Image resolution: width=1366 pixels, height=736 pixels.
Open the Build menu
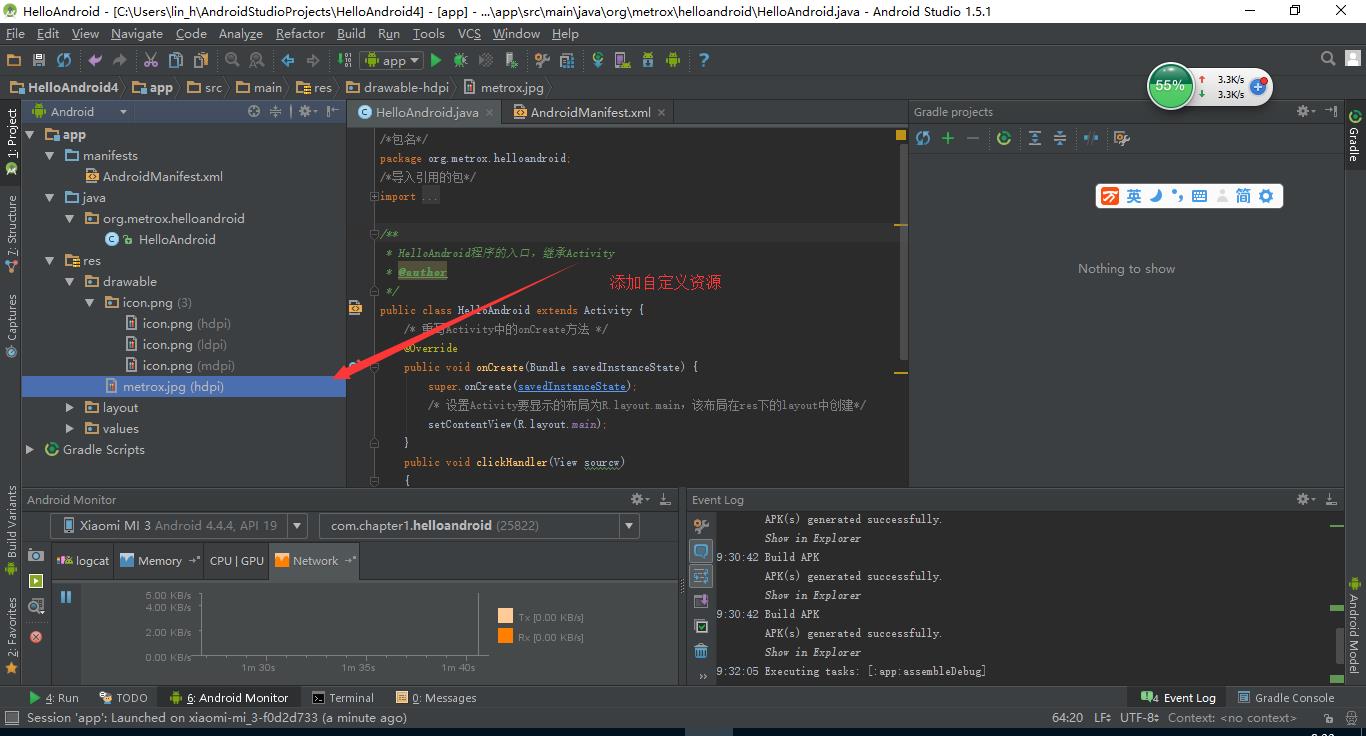(x=351, y=33)
